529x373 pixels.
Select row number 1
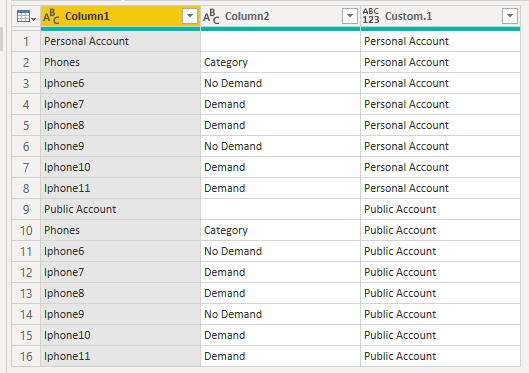(x=26, y=41)
